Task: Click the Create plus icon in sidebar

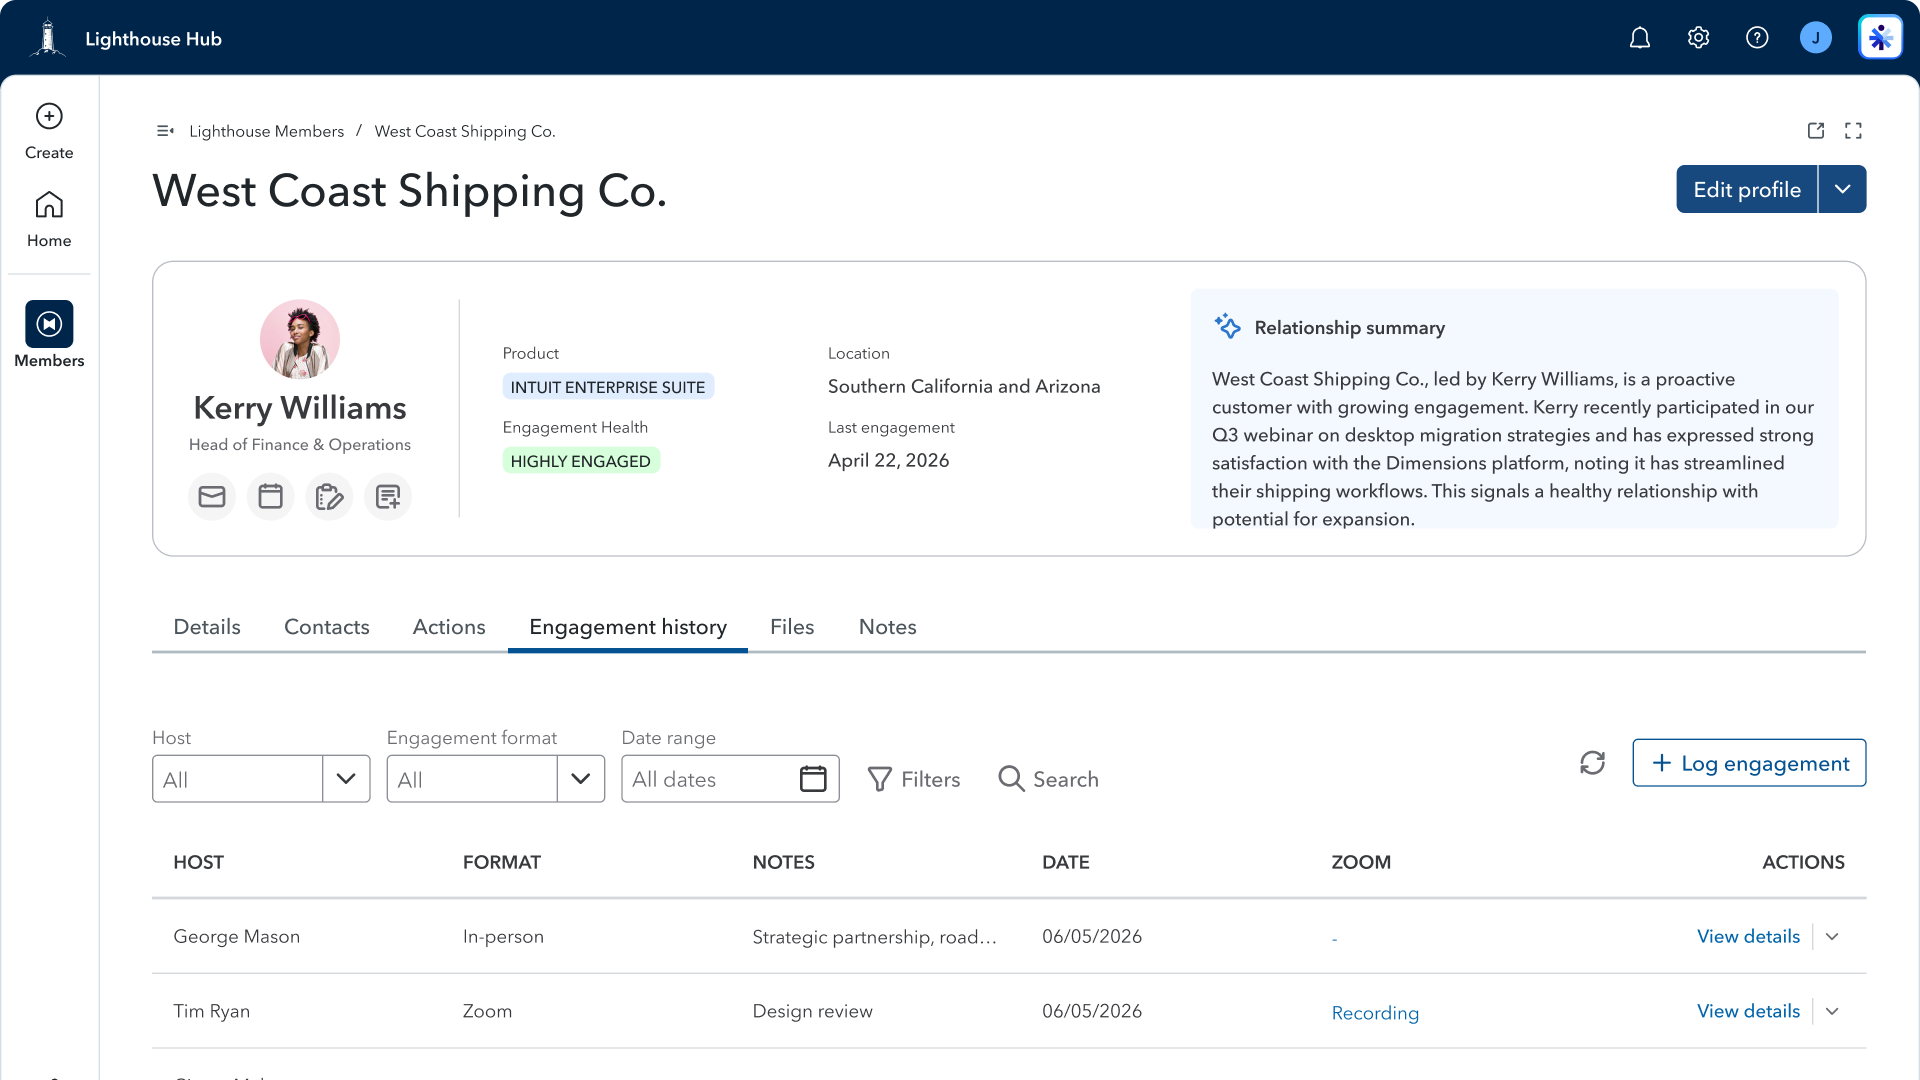Action: click(49, 116)
